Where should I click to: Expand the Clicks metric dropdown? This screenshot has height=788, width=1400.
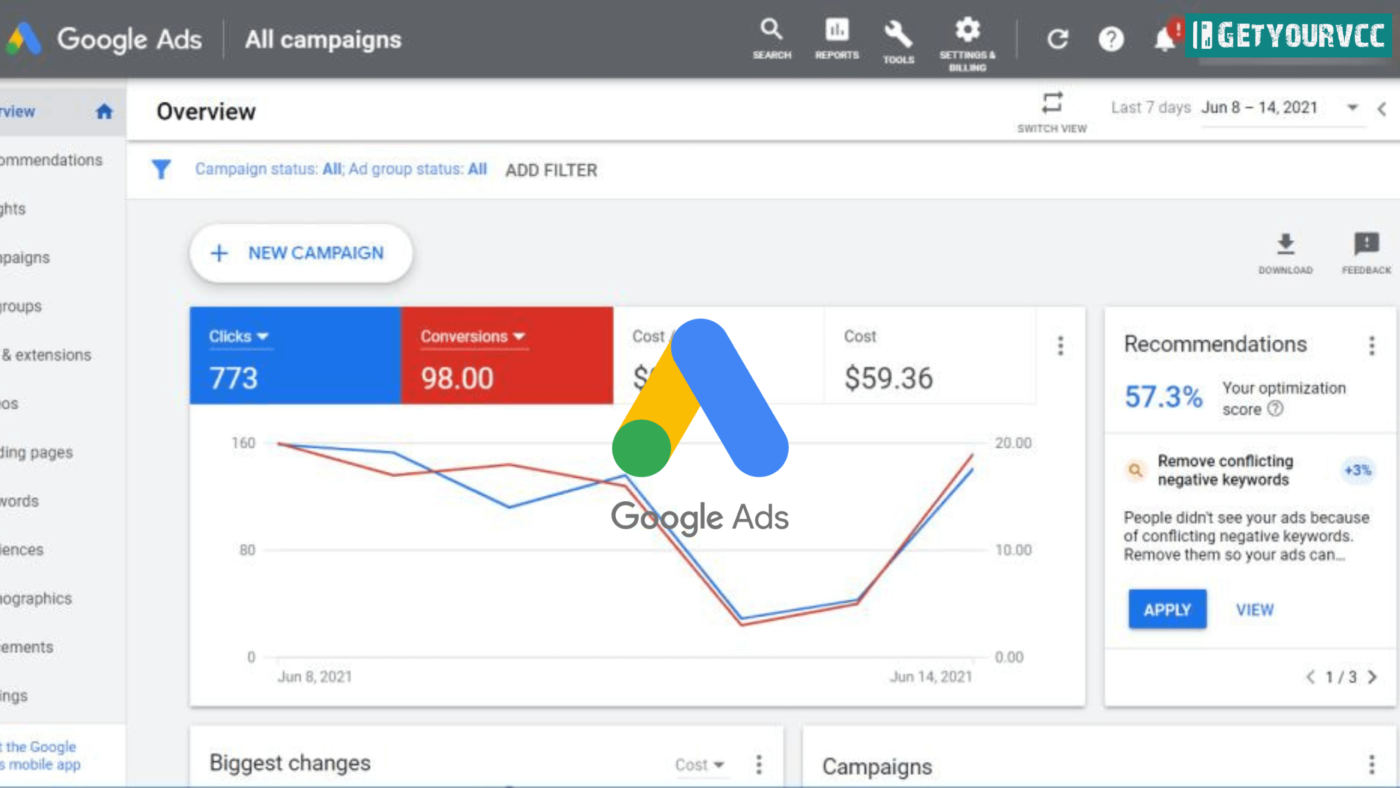coord(240,337)
